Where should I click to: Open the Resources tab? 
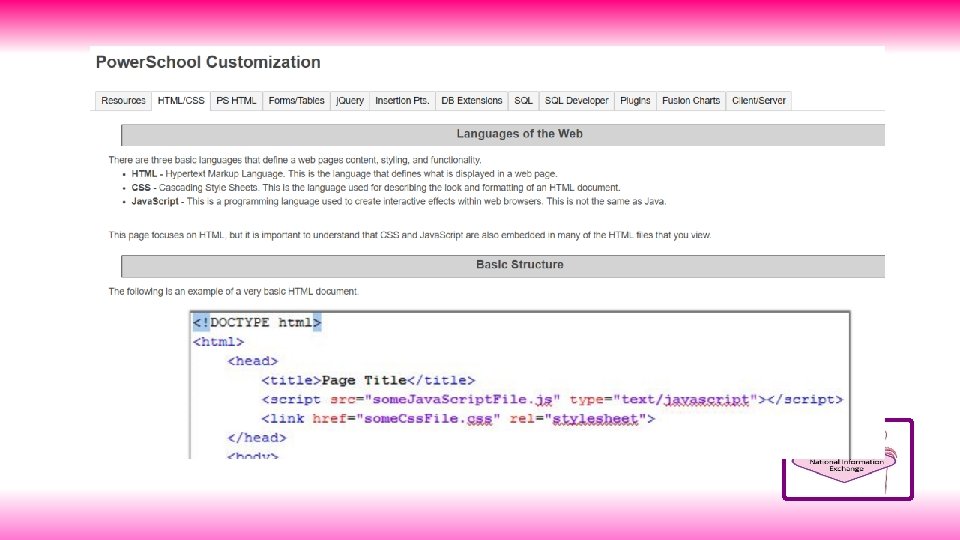123,101
